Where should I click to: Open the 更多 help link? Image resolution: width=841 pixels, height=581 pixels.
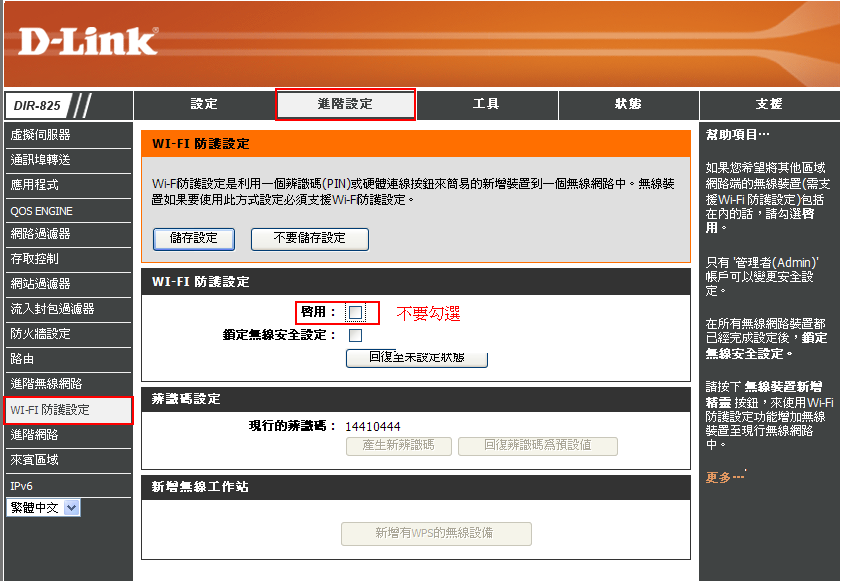point(725,477)
